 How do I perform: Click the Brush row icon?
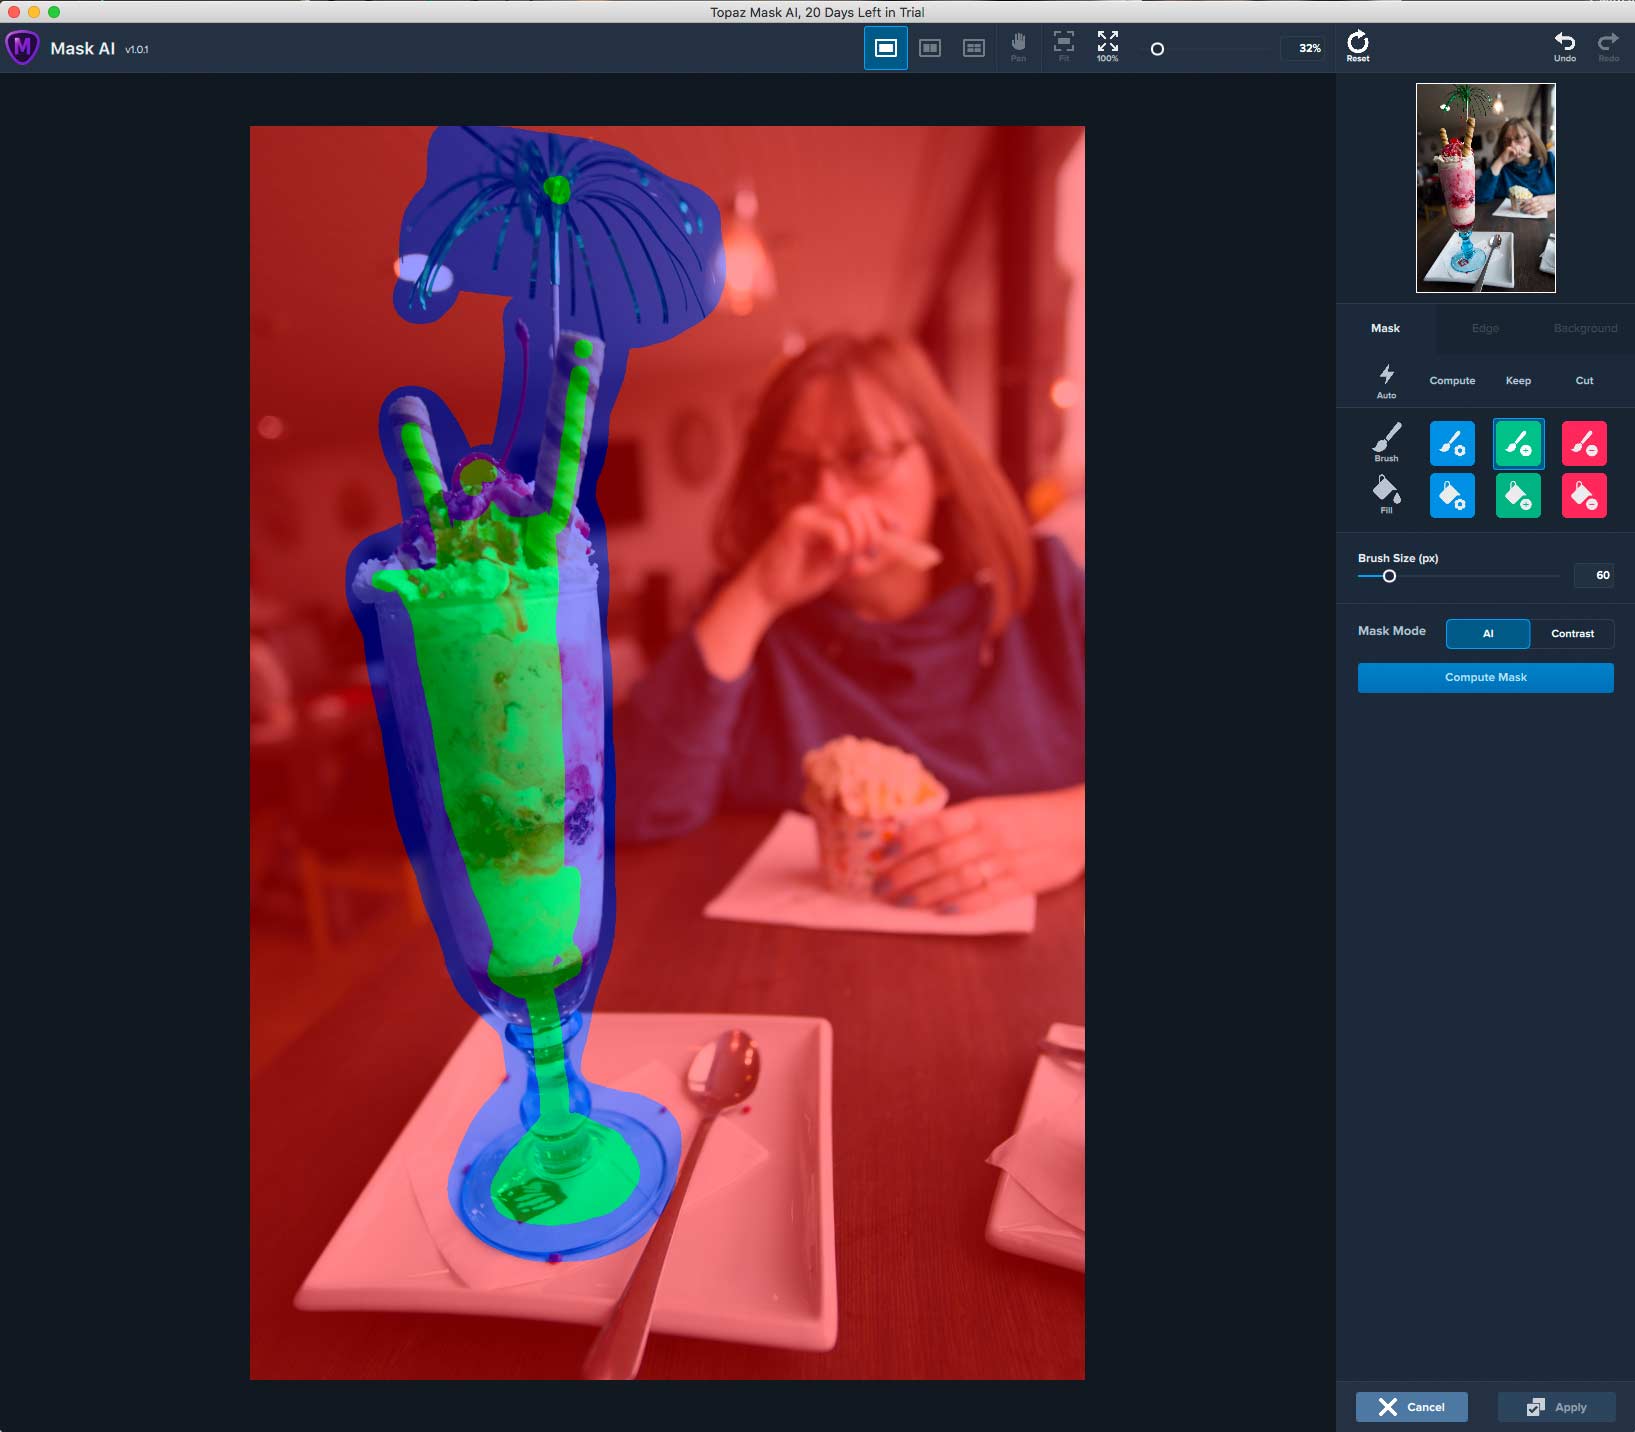point(1386,441)
